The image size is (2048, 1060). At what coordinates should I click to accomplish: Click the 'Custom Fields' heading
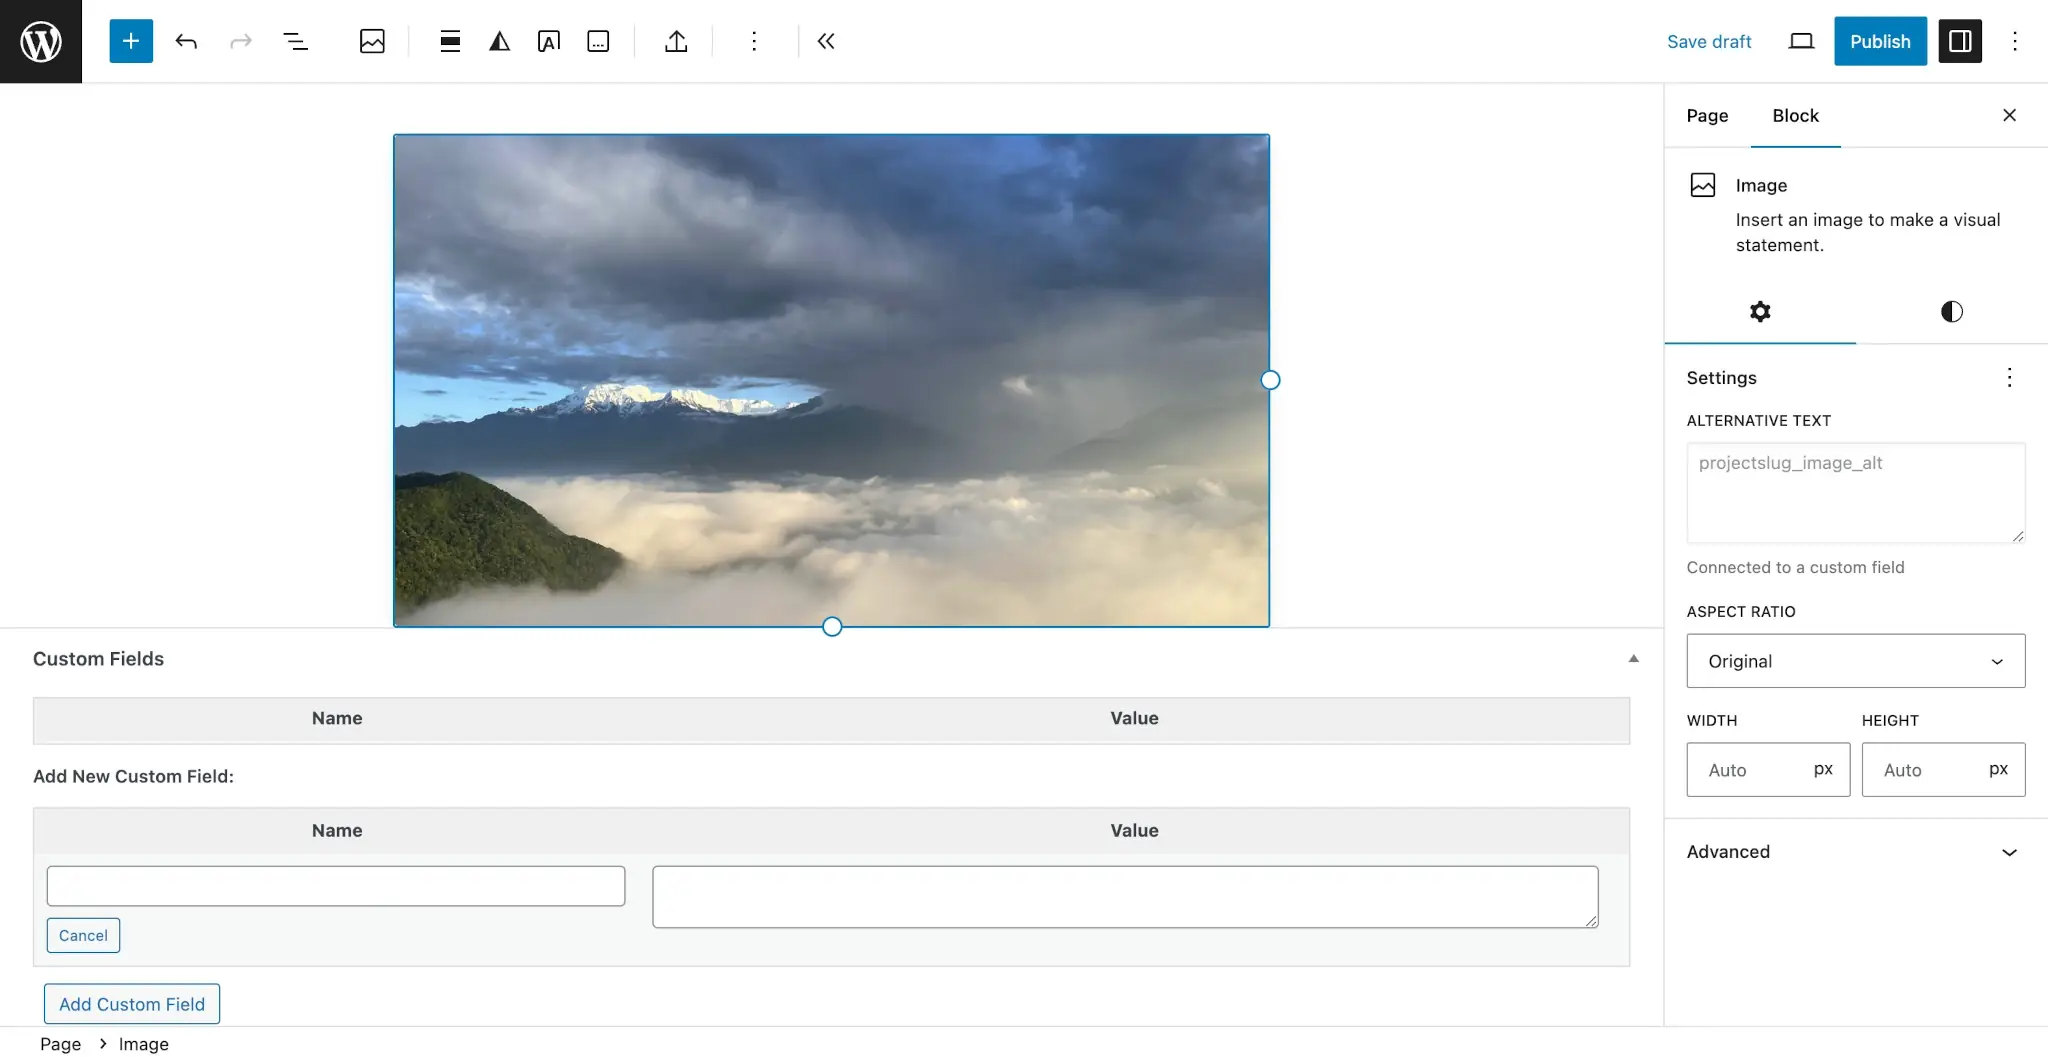[98, 659]
